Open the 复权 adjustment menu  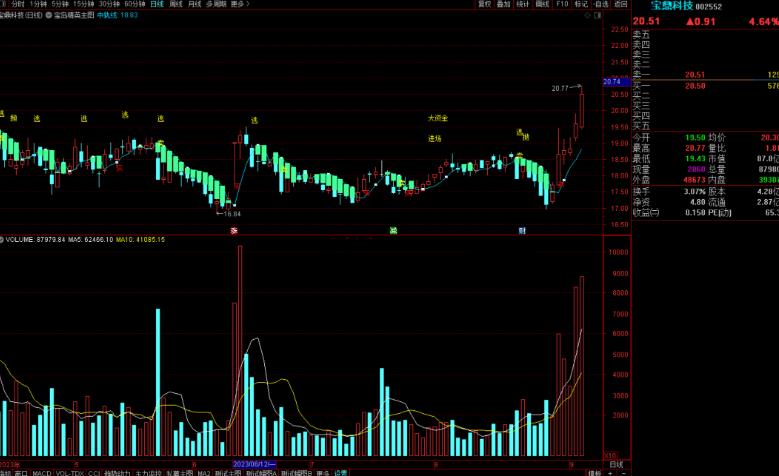pos(484,4)
